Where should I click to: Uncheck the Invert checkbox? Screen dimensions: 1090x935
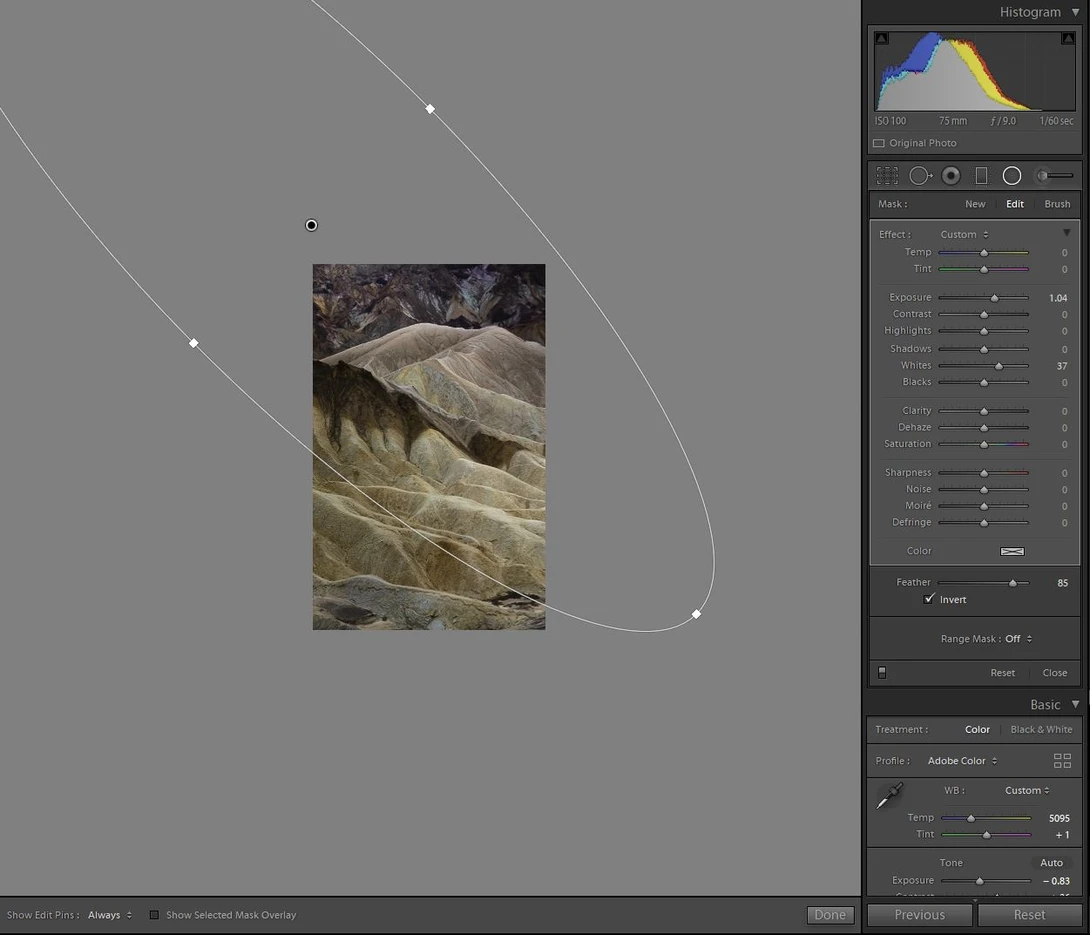pyautogui.click(x=929, y=599)
